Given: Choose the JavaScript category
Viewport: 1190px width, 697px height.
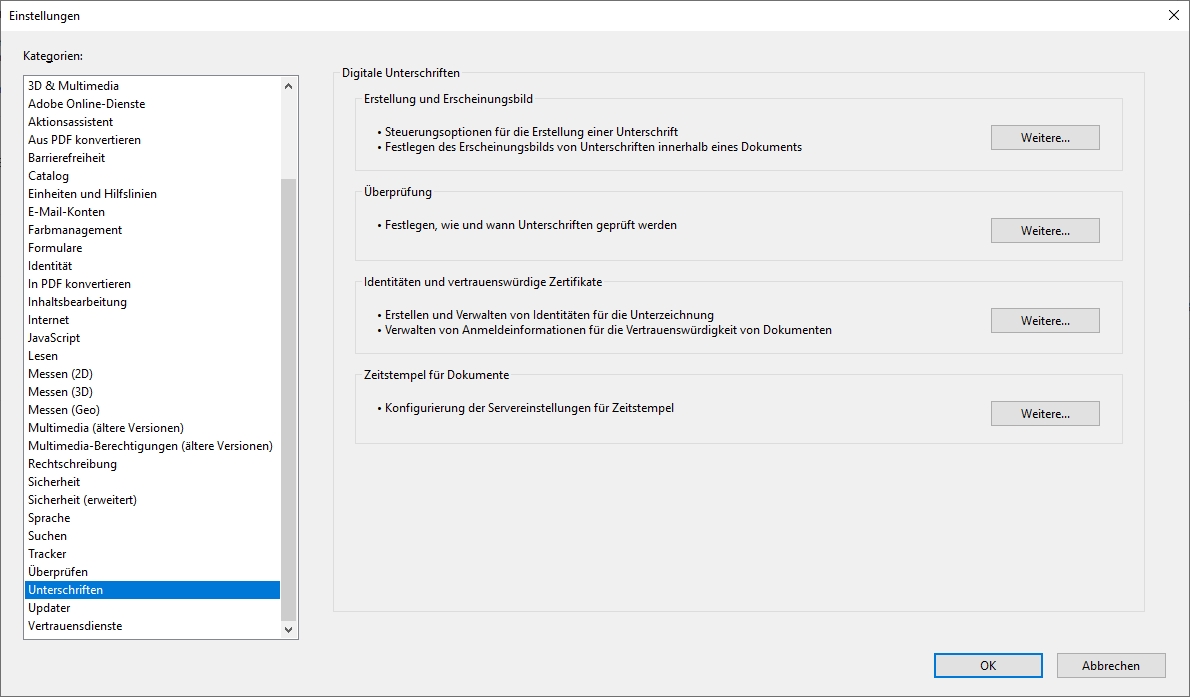Looking at the screenshot, I should coord(54,338).
